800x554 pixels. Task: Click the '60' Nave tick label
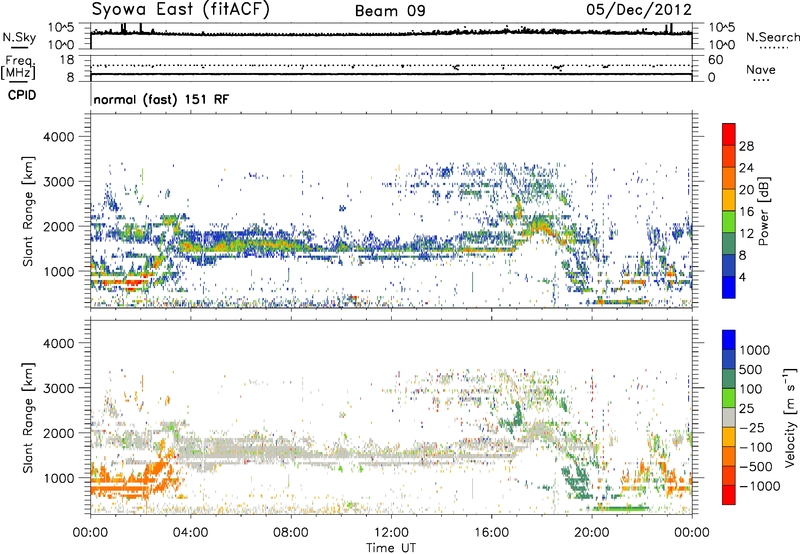[715, 60]
